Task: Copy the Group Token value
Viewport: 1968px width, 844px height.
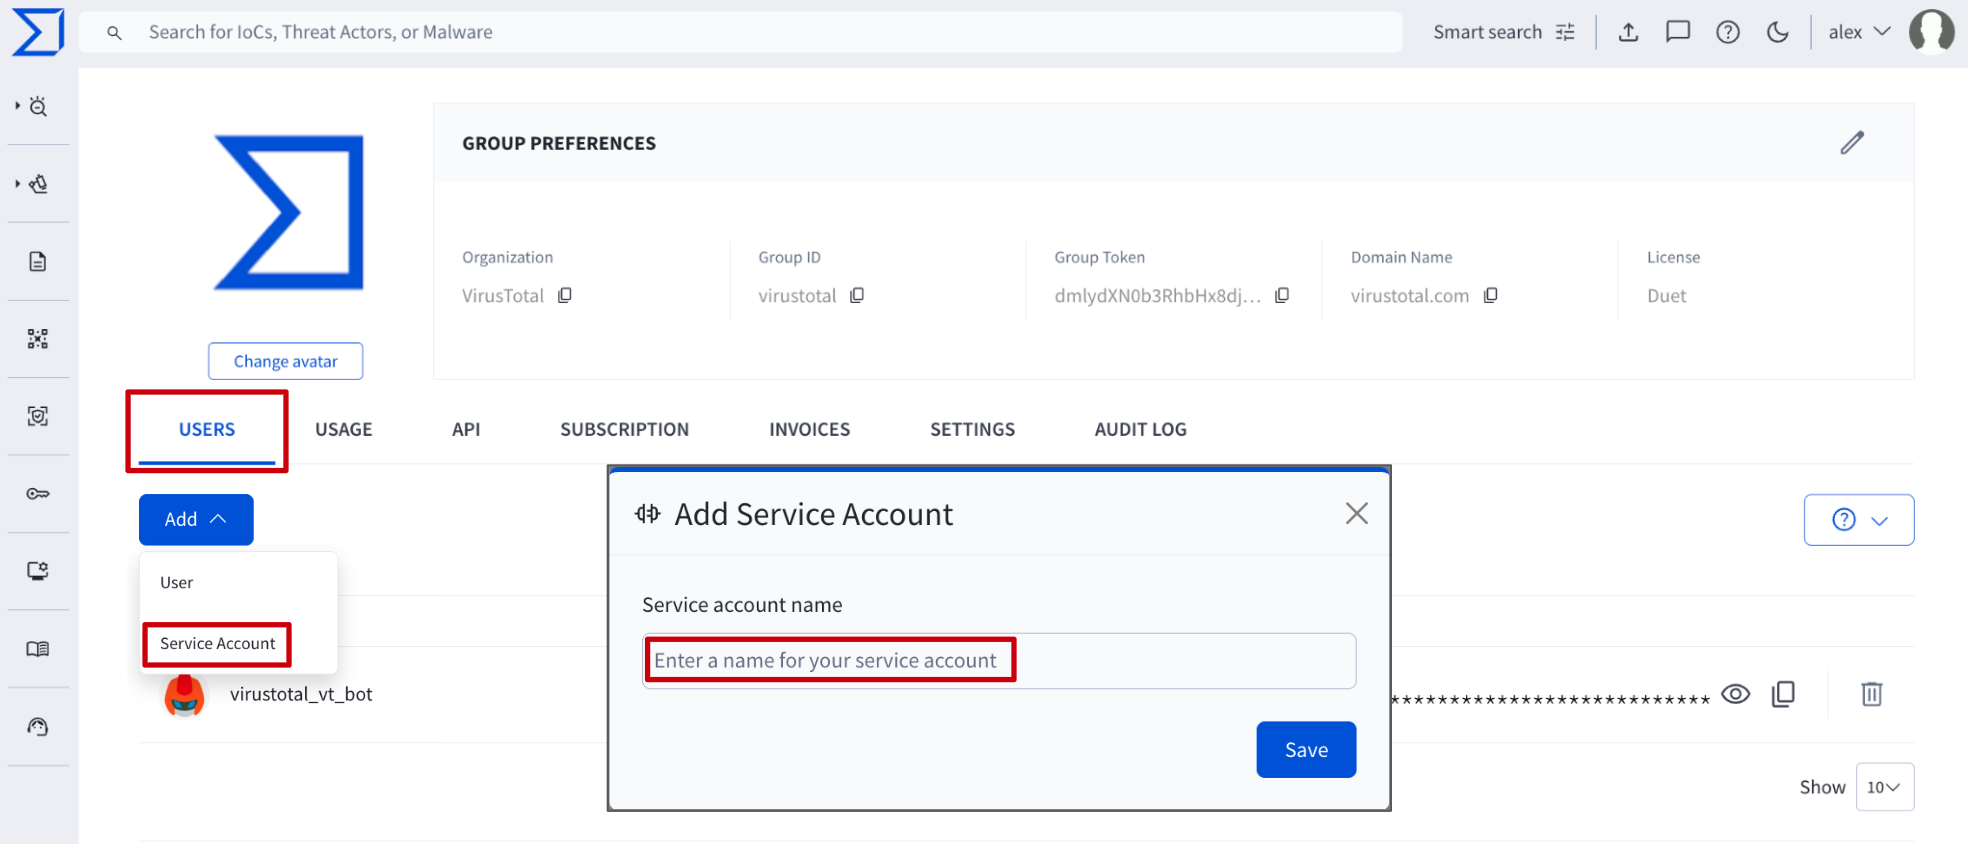Action: click(1282, 295)
